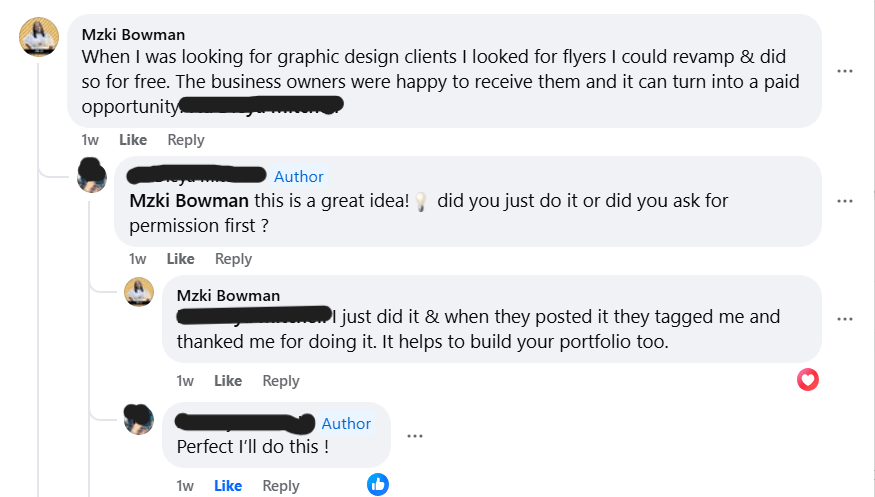The image size is (875, 497).
Task: Unlike the 'Perfect I'll do this' reply
Action: point(228,486)
